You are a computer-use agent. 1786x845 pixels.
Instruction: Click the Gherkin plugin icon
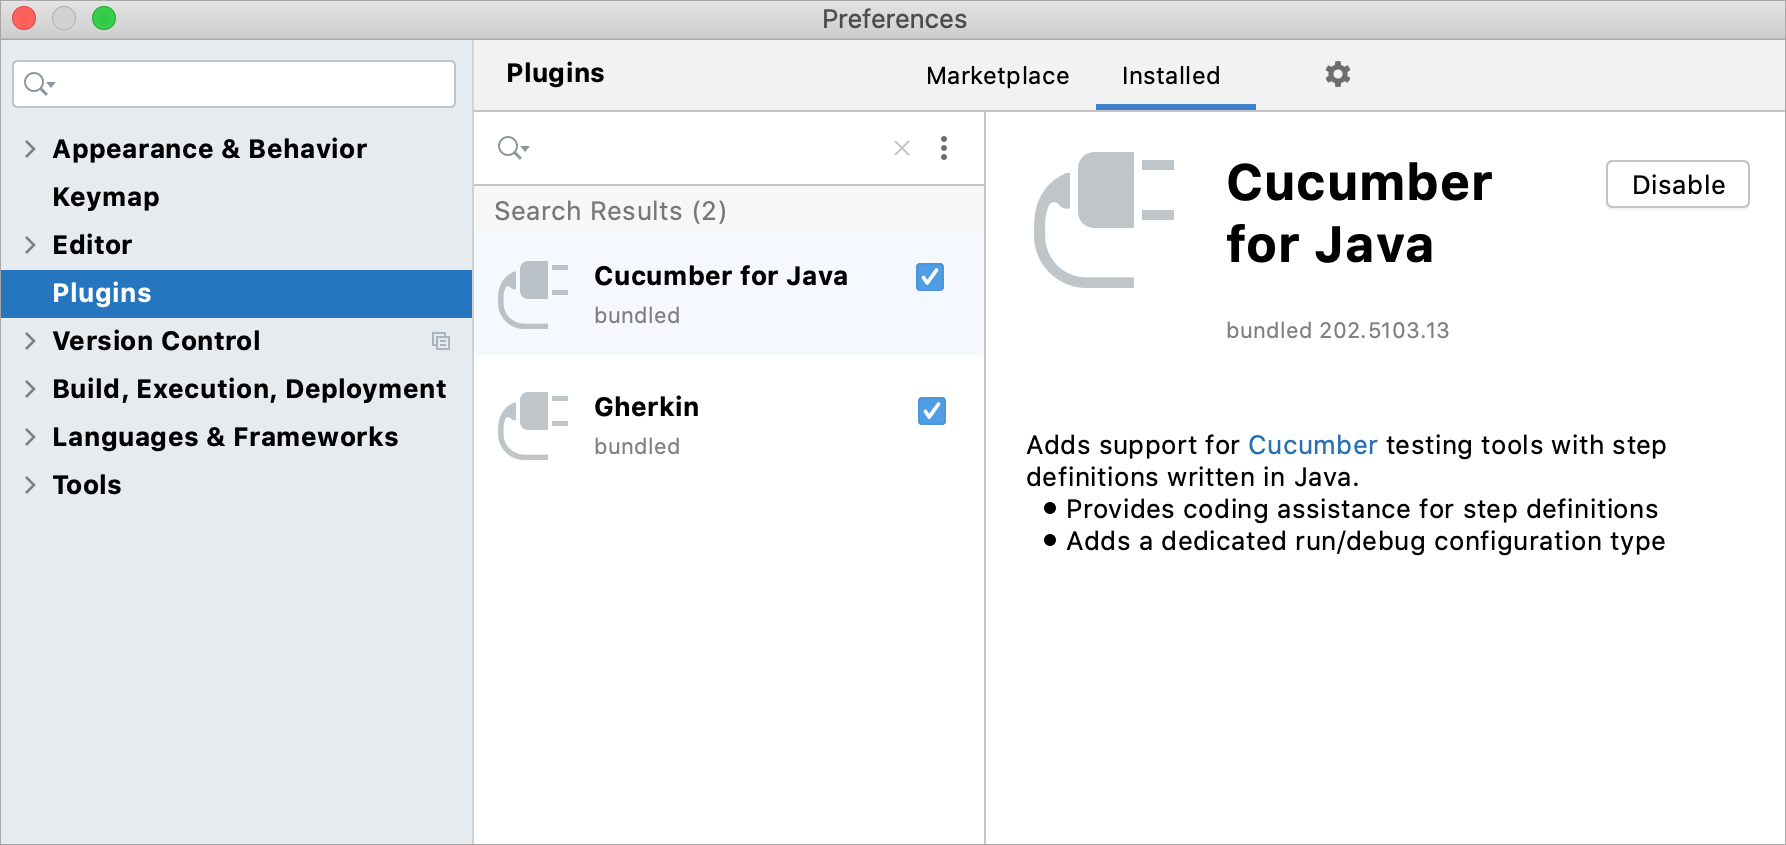pos(533,424)
